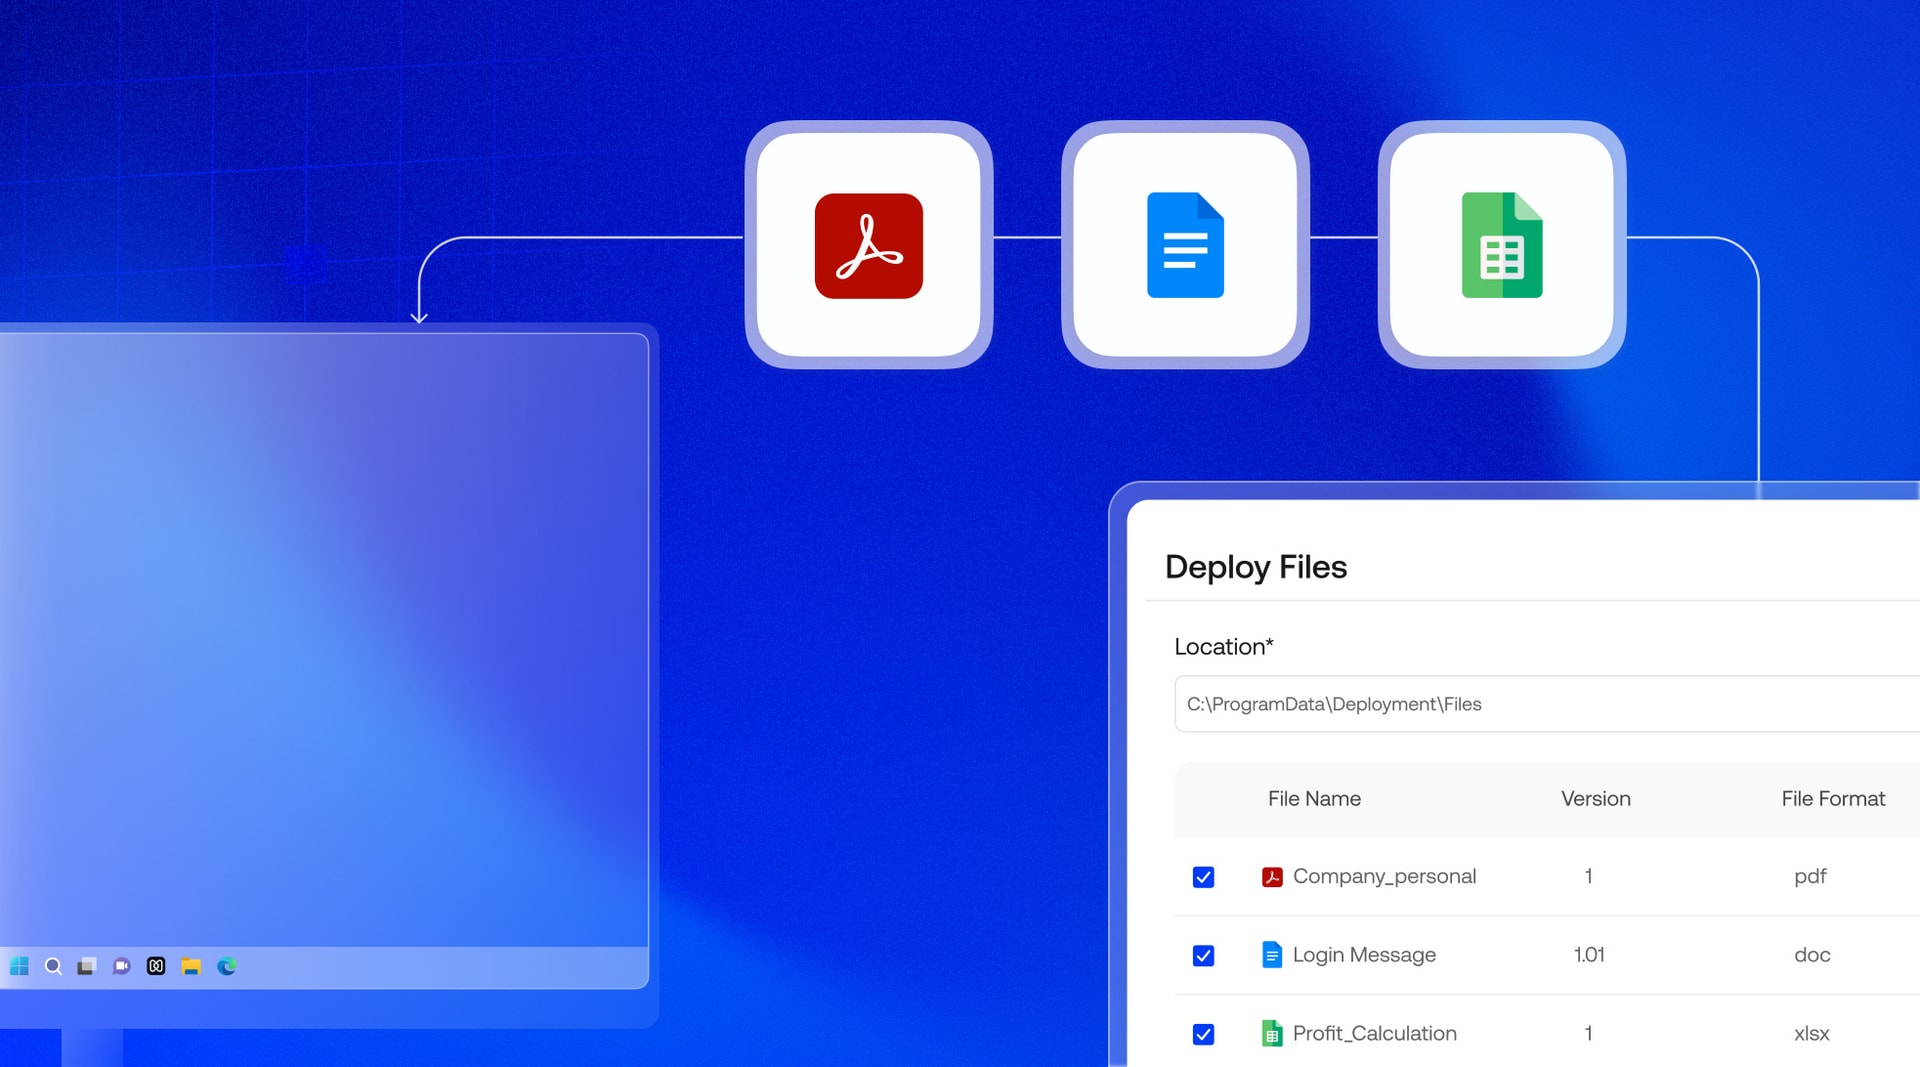Click the large Google Docs icon tile
The width and height of the screenshot is (1920, 1067).
pyautogui.click(x=1185, y=245)
